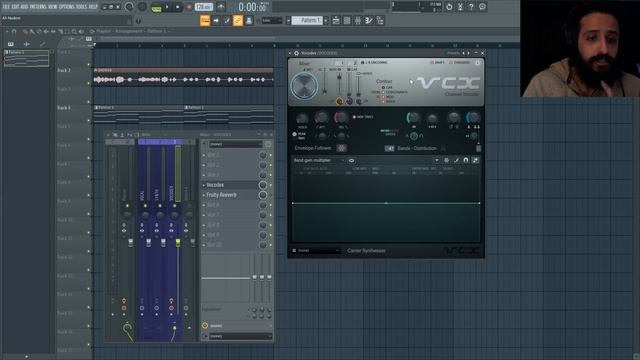Image resolution: width=640 pixels, height=360 pixels.
Task: Toggle the playlist snap magnet icon
Action: point(14,31)
